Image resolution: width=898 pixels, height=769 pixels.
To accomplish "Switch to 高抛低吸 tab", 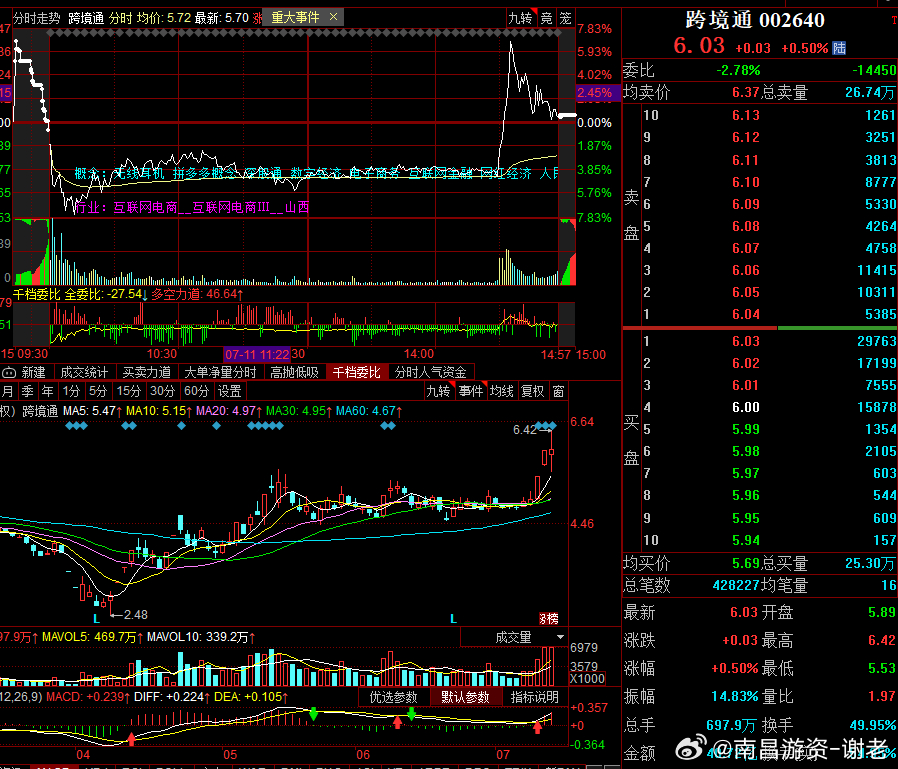I will pos(294,372).
